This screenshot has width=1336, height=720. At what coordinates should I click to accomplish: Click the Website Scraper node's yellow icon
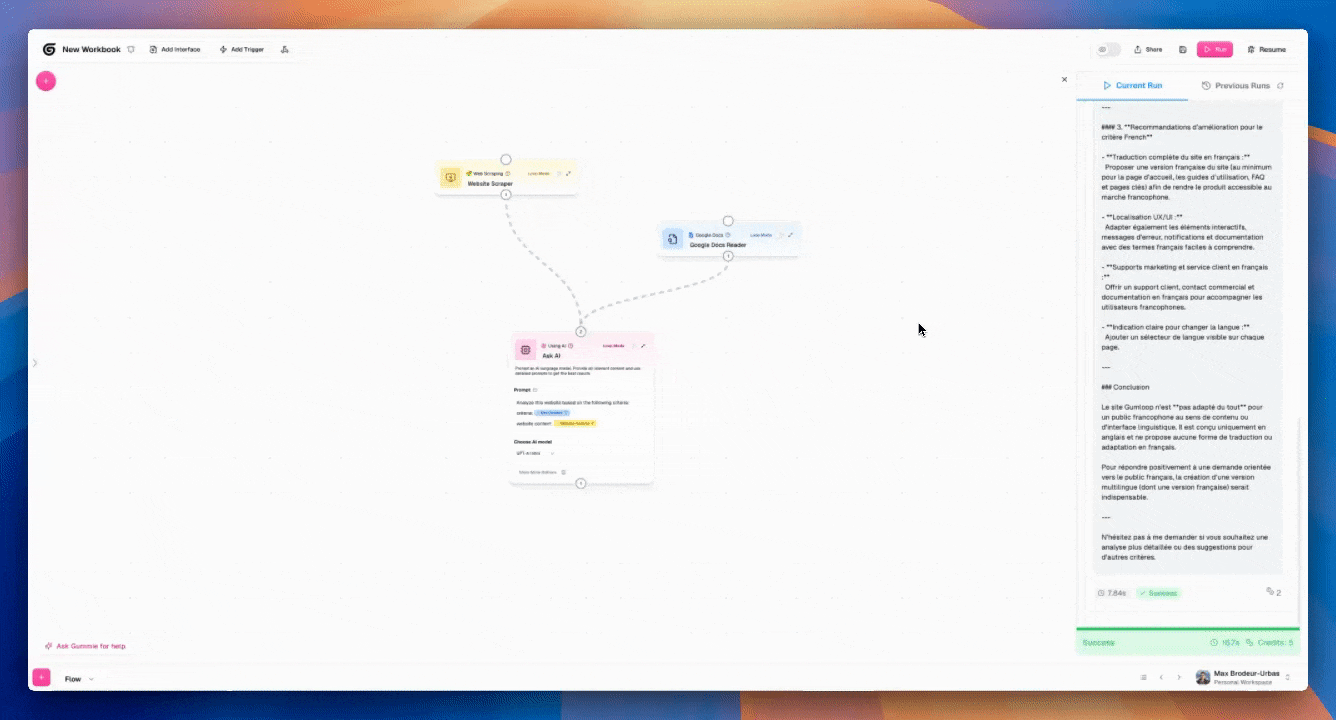[x=450, y=178]
